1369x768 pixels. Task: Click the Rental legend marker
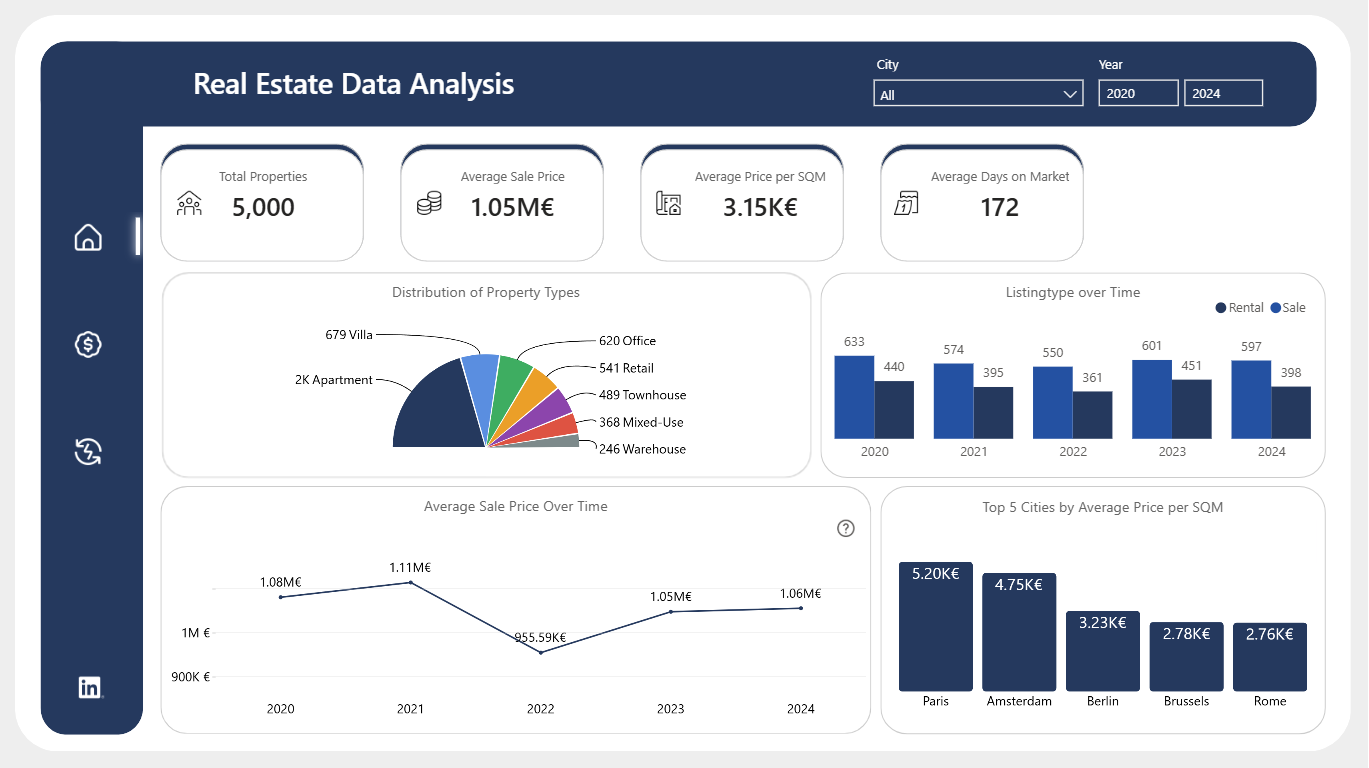[1221, 308]
